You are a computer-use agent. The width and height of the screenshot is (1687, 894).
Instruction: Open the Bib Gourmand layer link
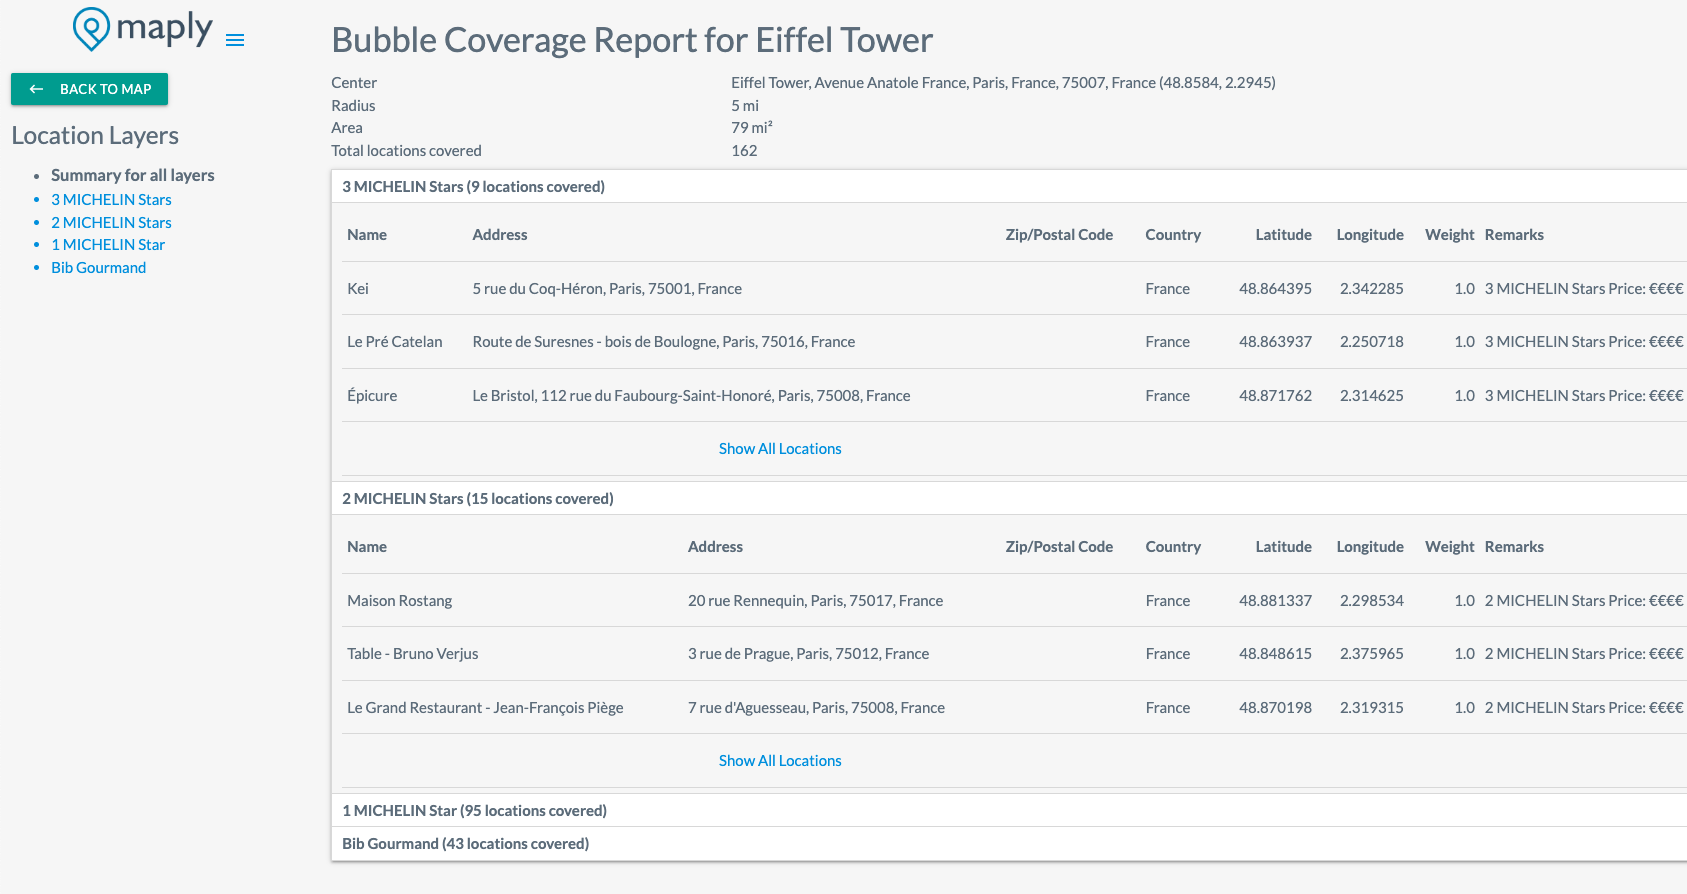98,268
